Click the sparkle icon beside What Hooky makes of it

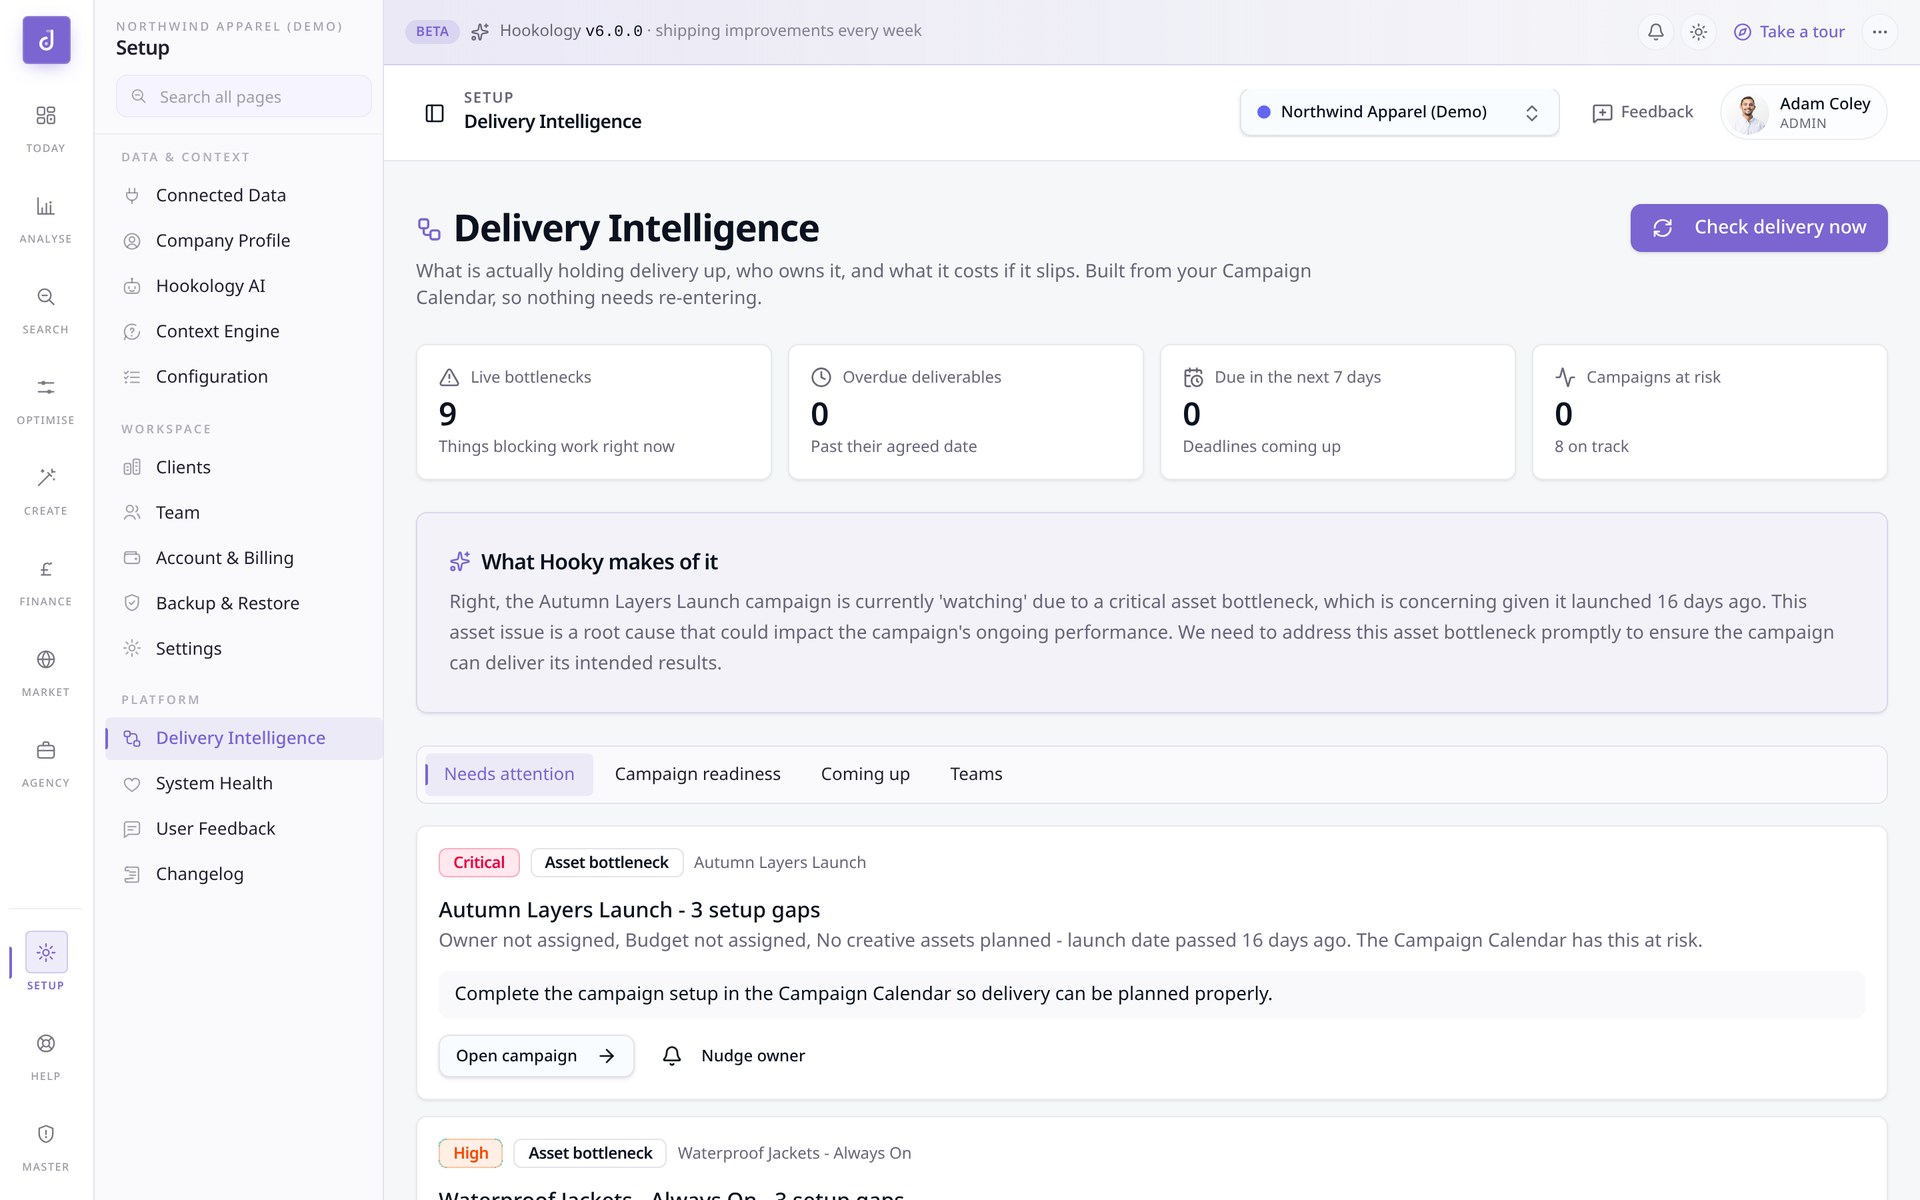pos(460,562)
